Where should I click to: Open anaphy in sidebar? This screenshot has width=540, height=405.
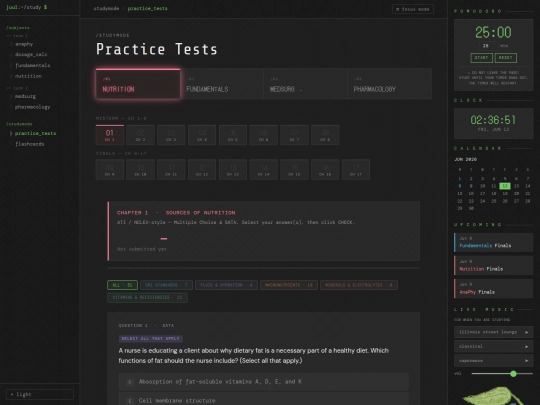[x=24, y=44]
